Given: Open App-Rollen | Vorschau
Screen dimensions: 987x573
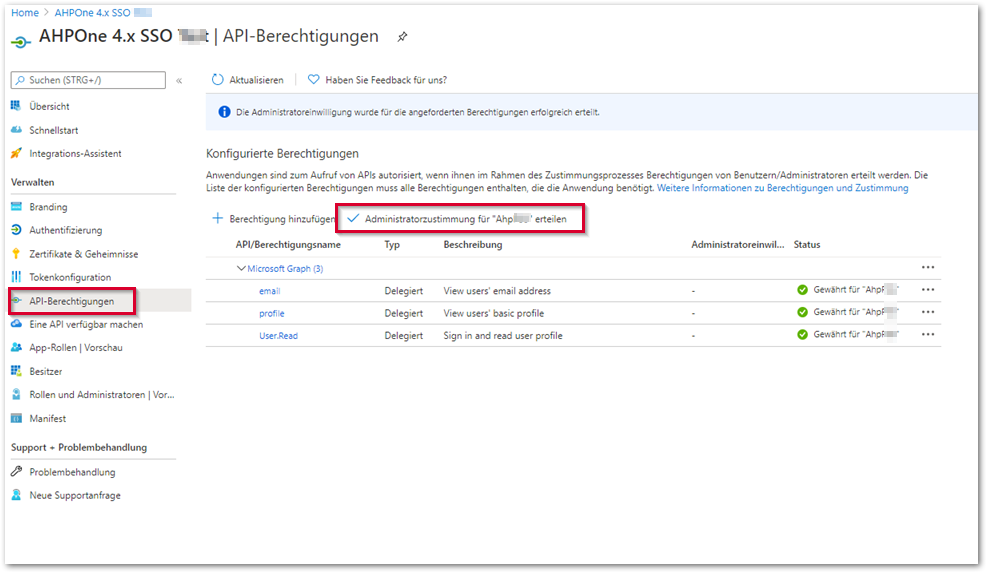Looking at the screenshot, I should coord(76,348).
